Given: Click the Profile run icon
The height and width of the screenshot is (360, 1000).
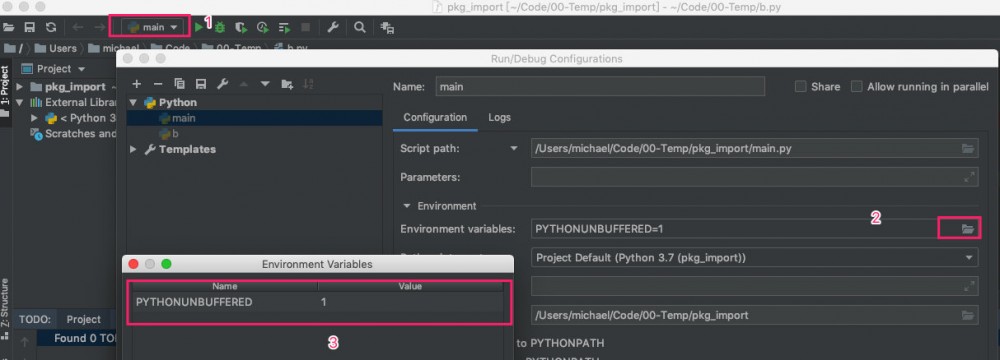Looking at the screenshot, I should [x=263, y=27].
